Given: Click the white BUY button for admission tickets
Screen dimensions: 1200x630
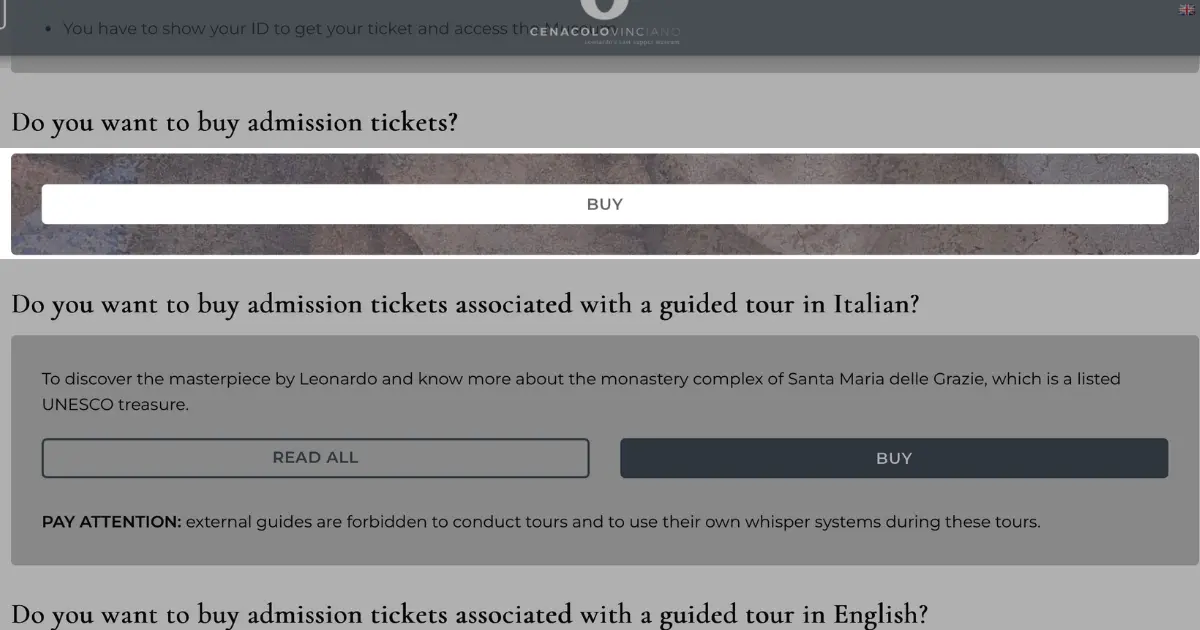Looking at the screenshot, I should (604, 204).
